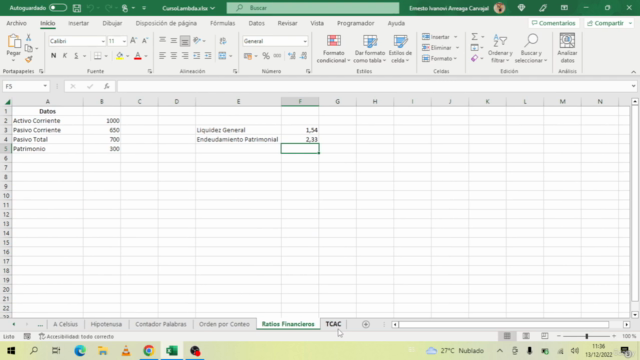Align text right
The width and height of the screenshot is (640, 360).
[185, 56]
